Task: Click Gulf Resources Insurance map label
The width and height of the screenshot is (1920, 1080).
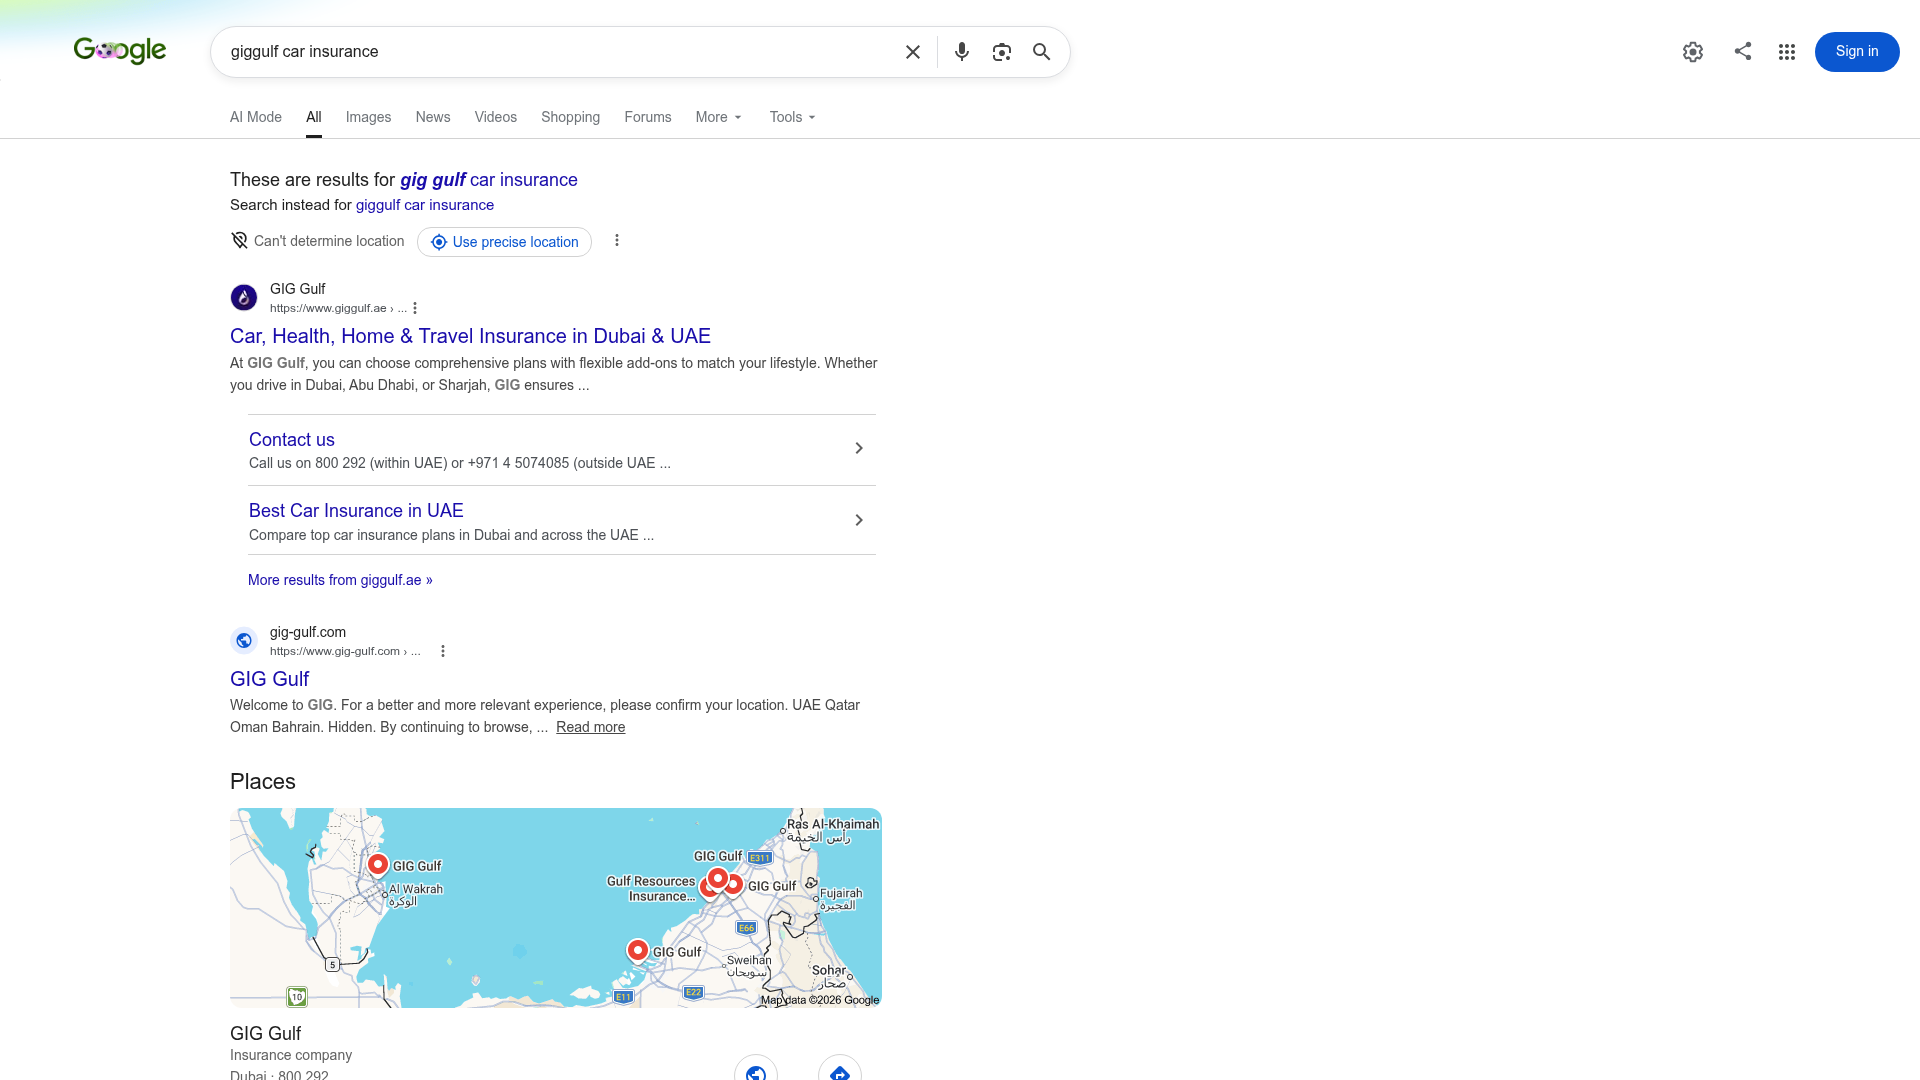Action: (x=651, y=889)
